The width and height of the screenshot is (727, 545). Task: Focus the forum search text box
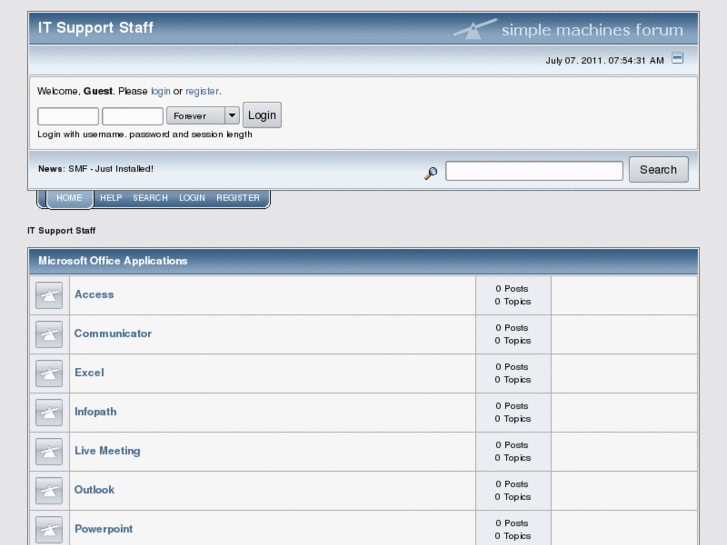[x=534, y=171]
